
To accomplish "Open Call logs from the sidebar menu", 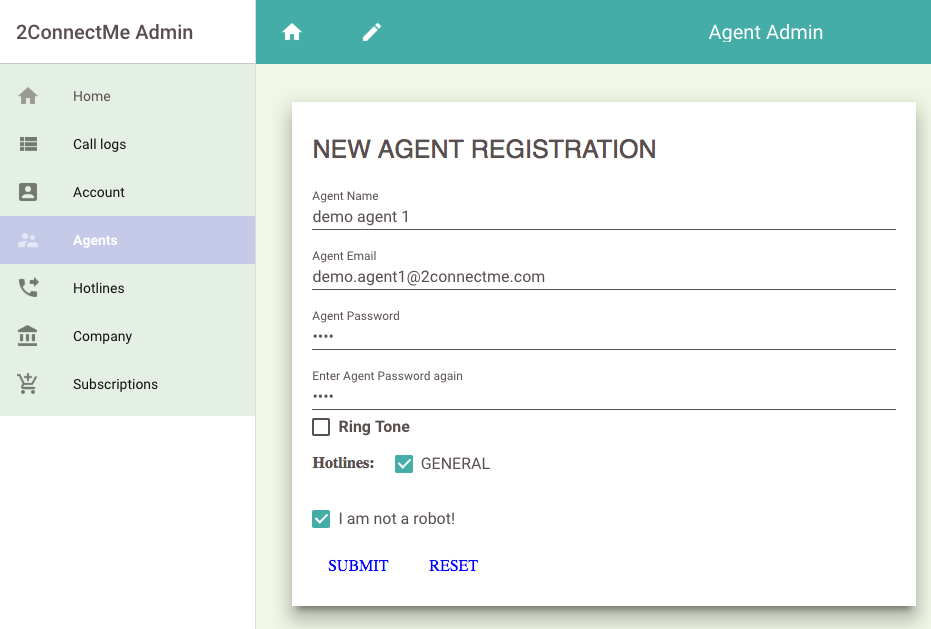I will tap(99, 144).
